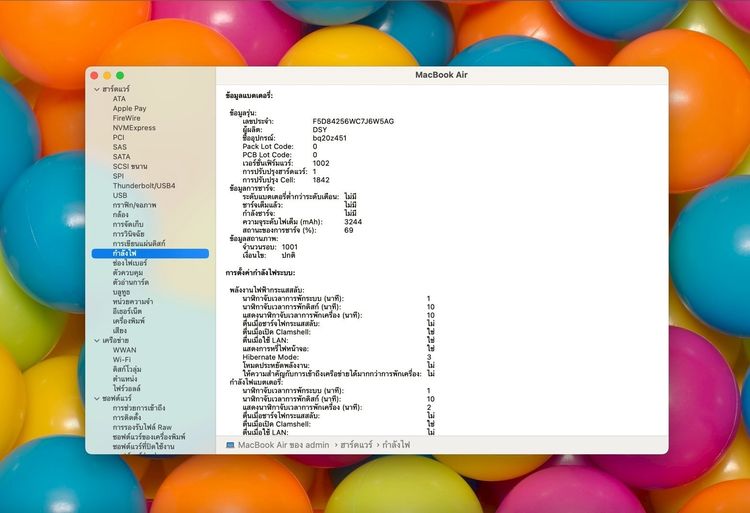Select FireWire in the hardware list

[126, 118]
